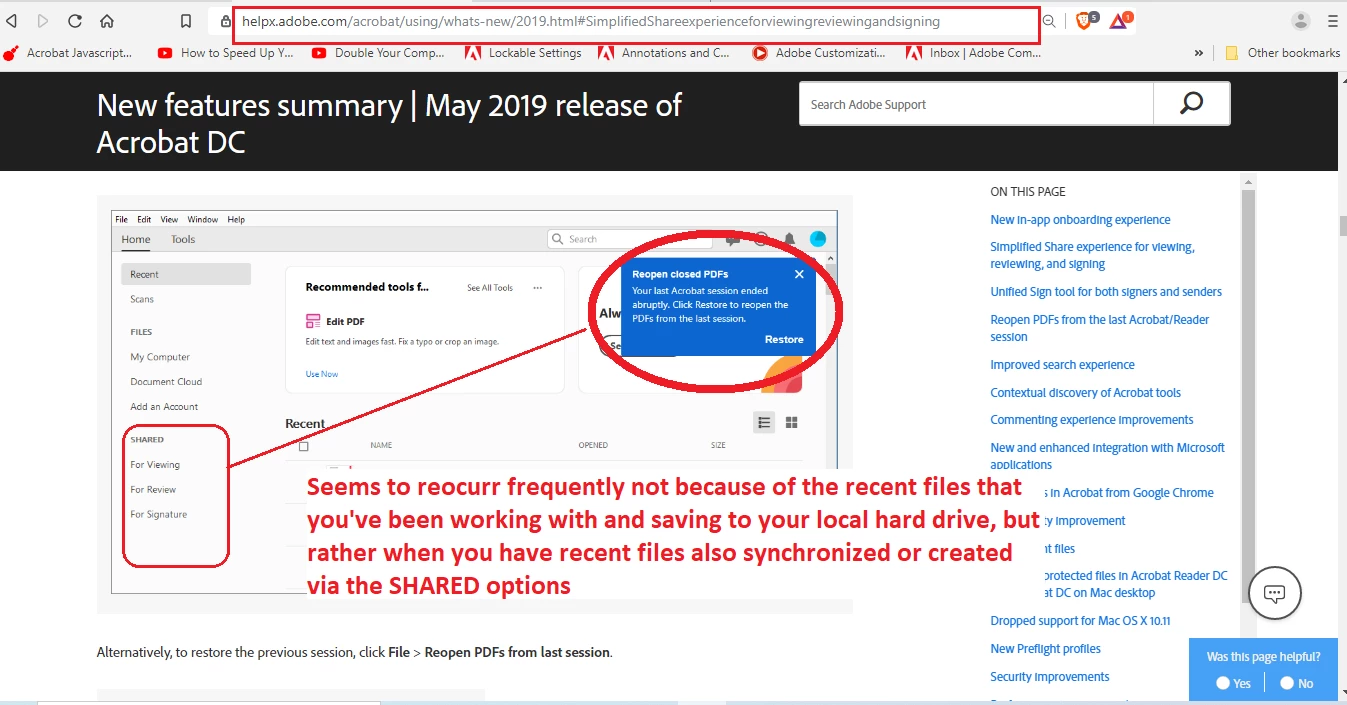Go back with the browser back arrow
Screen dimensions: 1347x705
click(x=12, y=21)
